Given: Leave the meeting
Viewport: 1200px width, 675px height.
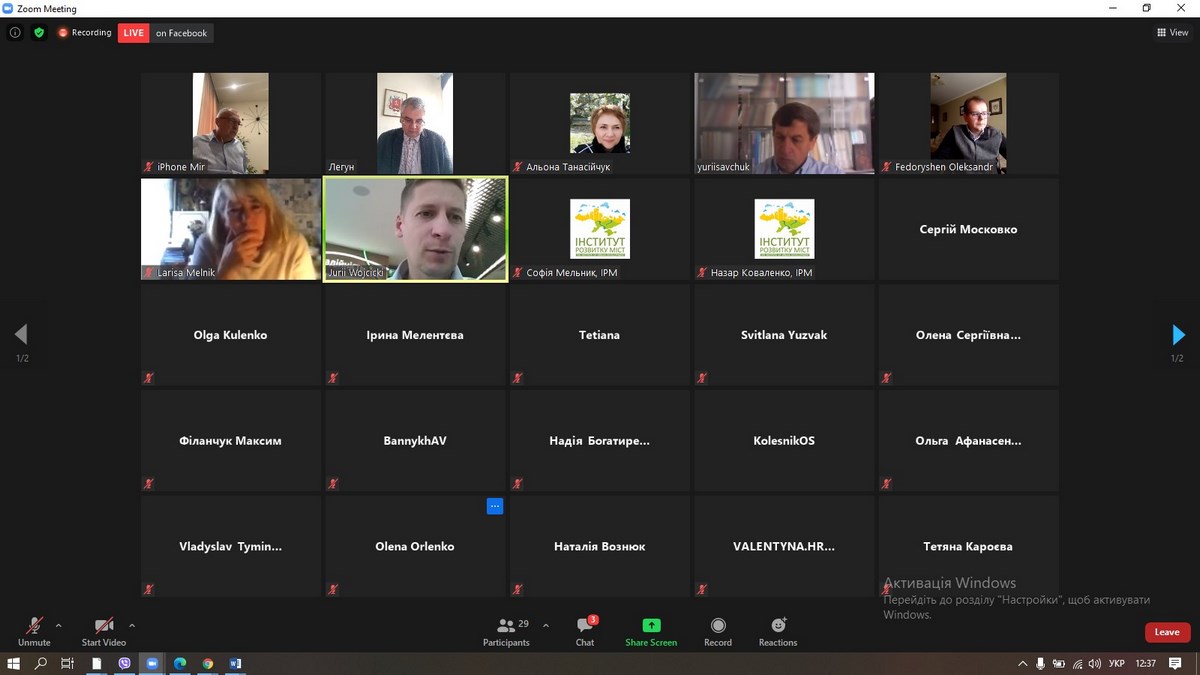Looking at the screenshot, I should [x=1167, y=632].
